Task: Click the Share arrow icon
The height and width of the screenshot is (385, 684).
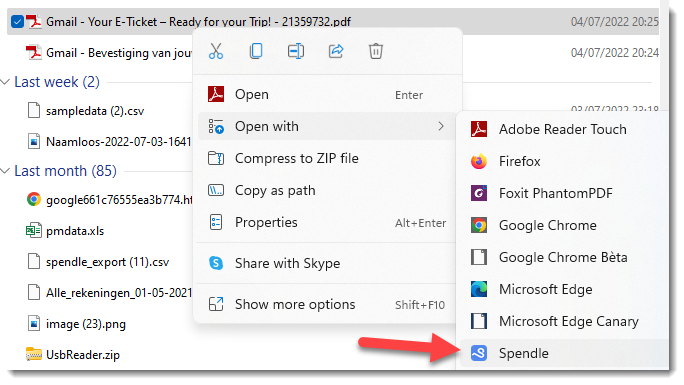Action: point(336,51)
